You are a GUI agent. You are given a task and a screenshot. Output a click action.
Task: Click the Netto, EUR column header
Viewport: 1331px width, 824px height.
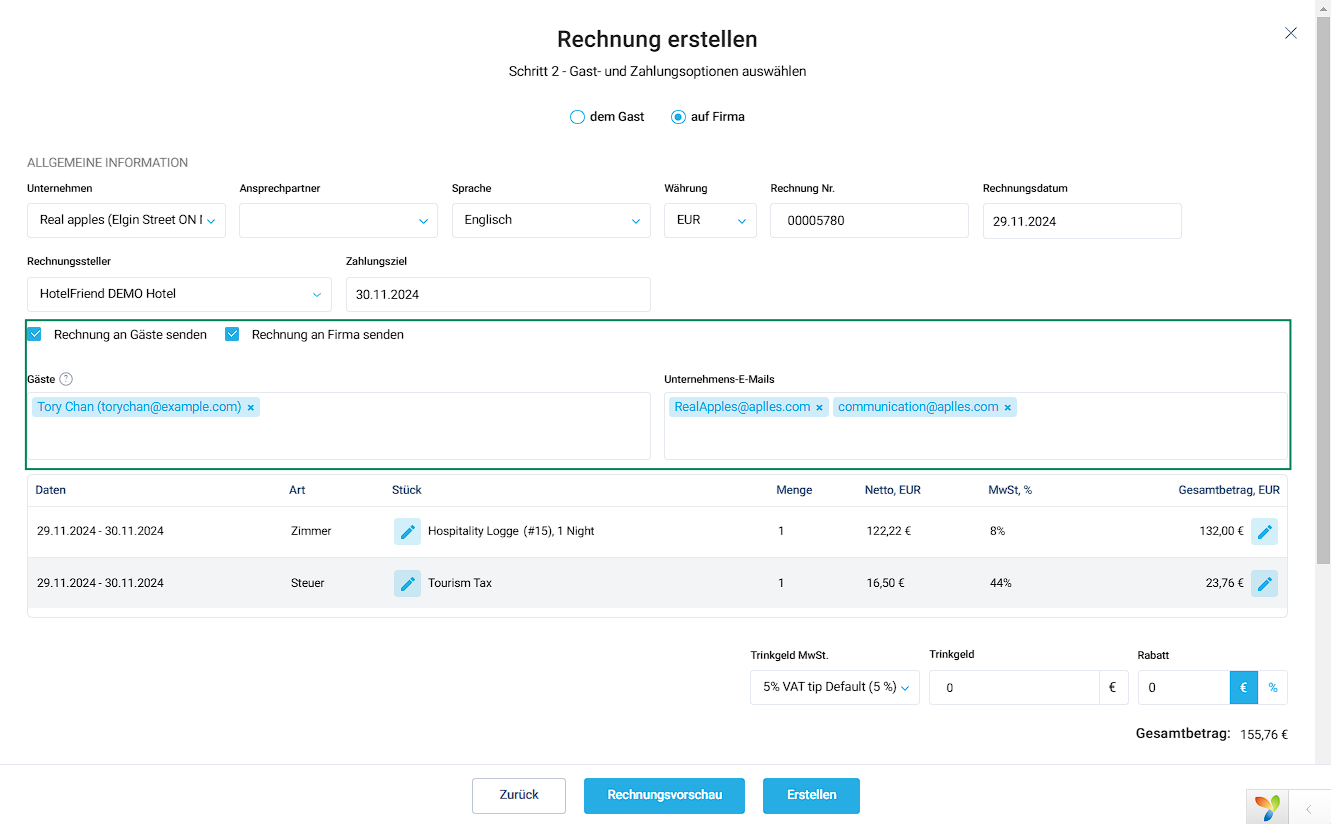click(893, 490)
